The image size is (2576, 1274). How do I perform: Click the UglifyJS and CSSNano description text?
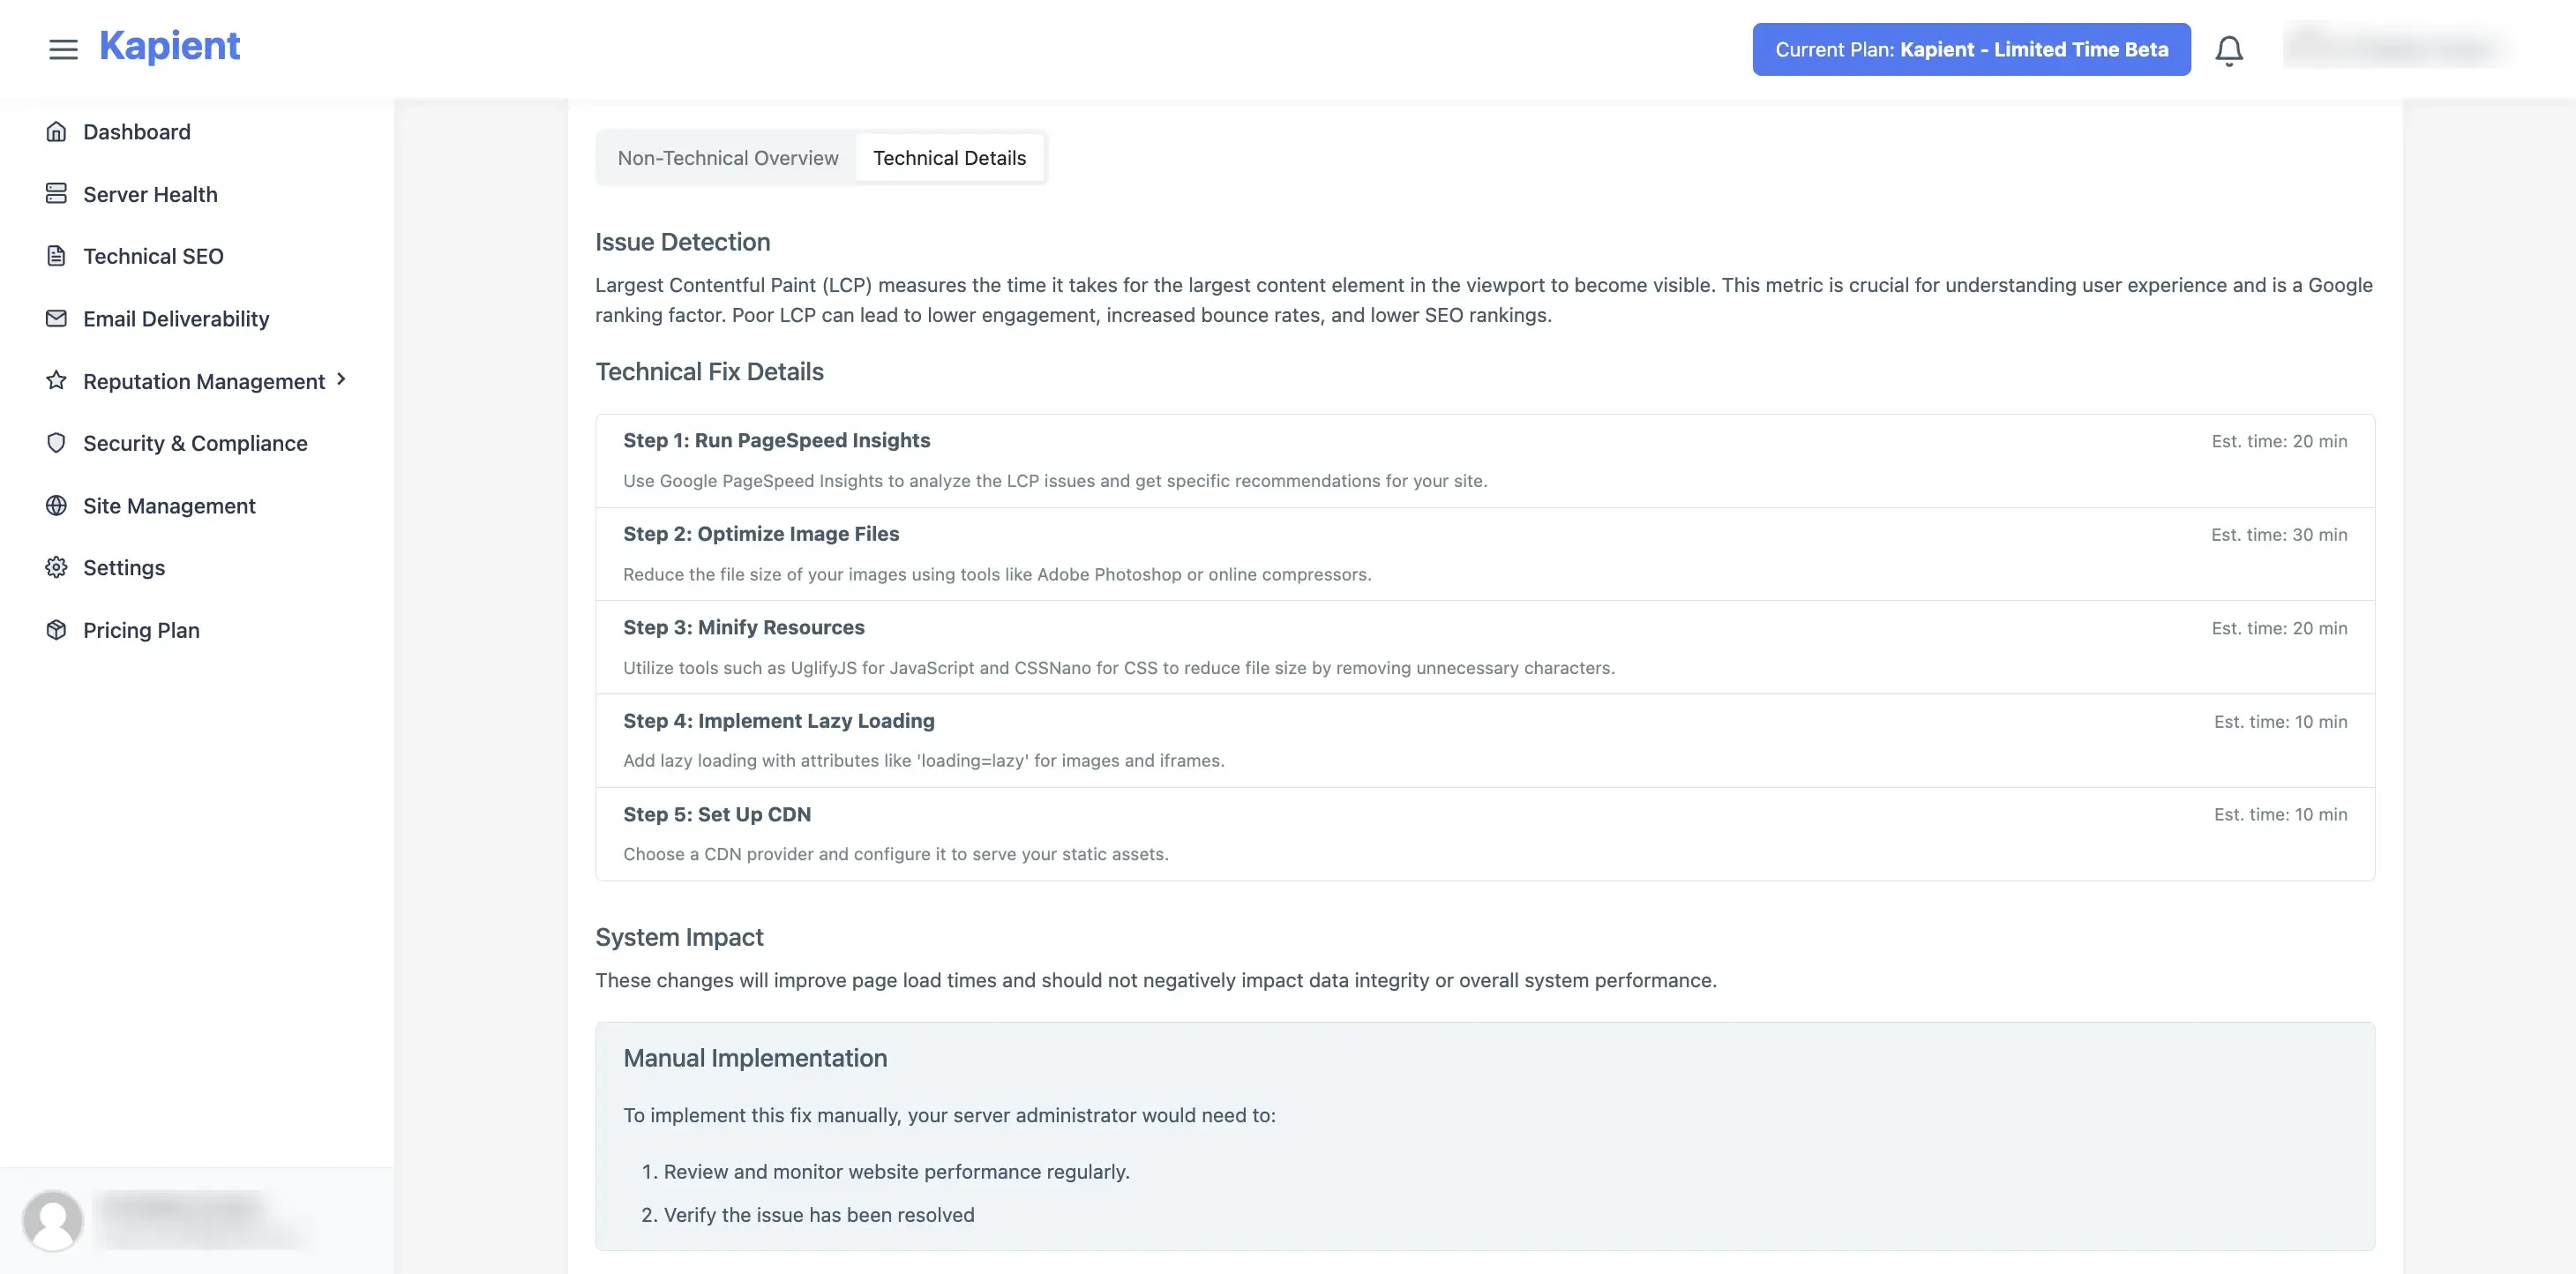coord(1119,668)
